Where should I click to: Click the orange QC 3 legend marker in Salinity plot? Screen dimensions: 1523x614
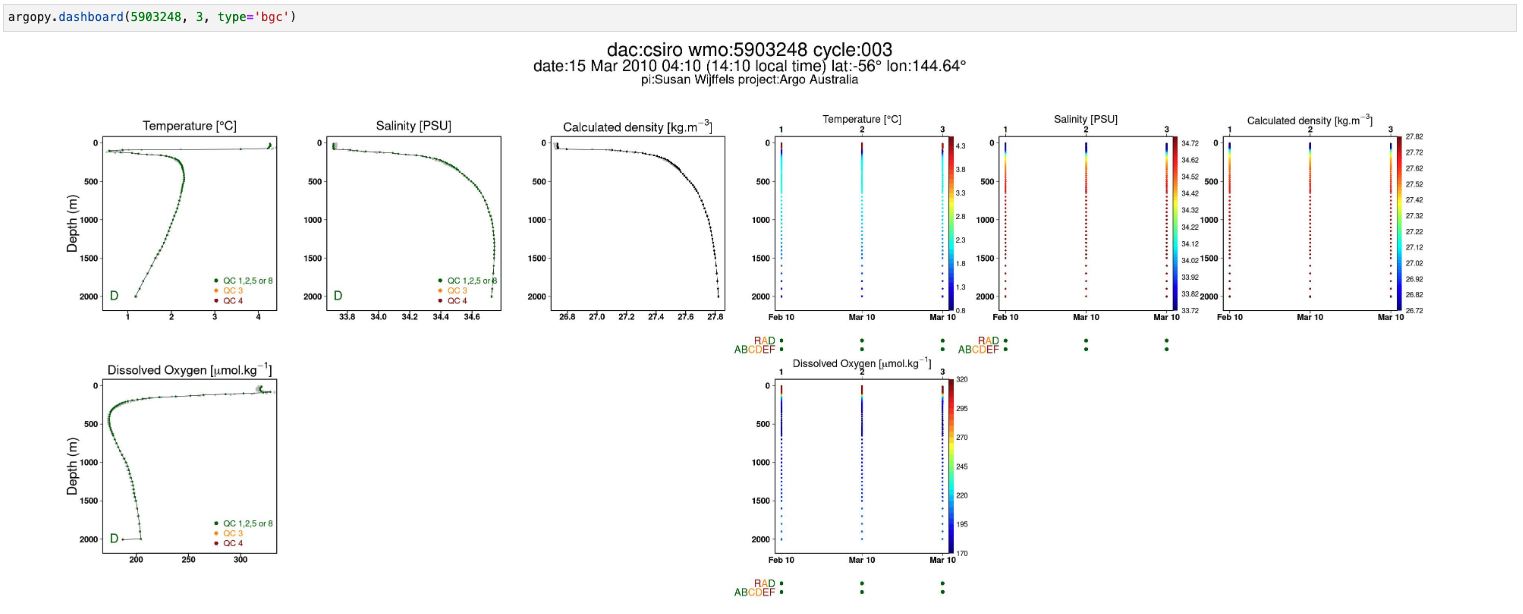pyautogui.click(x=440, y=290)
